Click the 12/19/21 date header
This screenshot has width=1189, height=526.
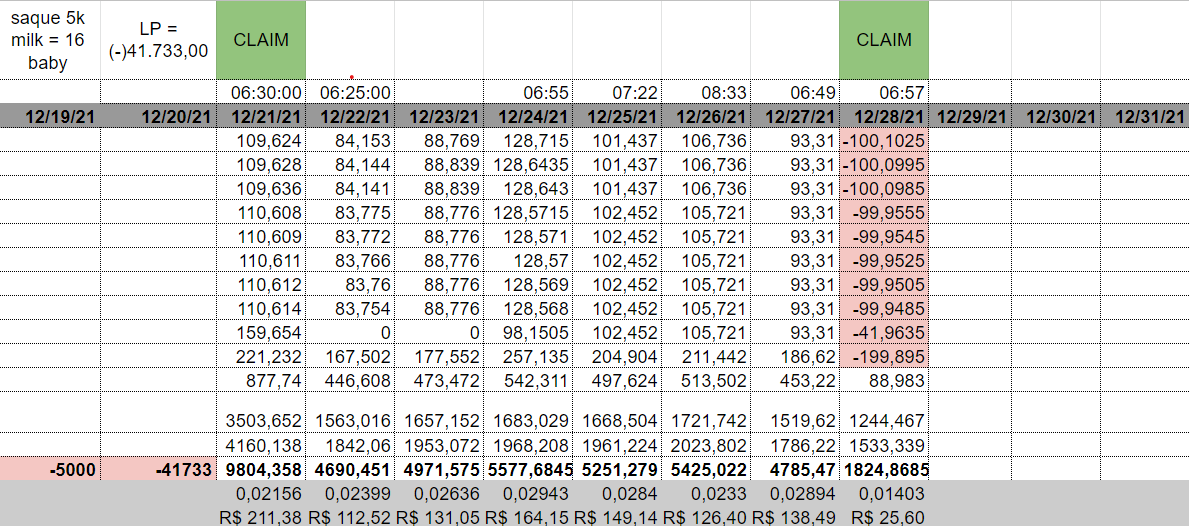point(50,116)
